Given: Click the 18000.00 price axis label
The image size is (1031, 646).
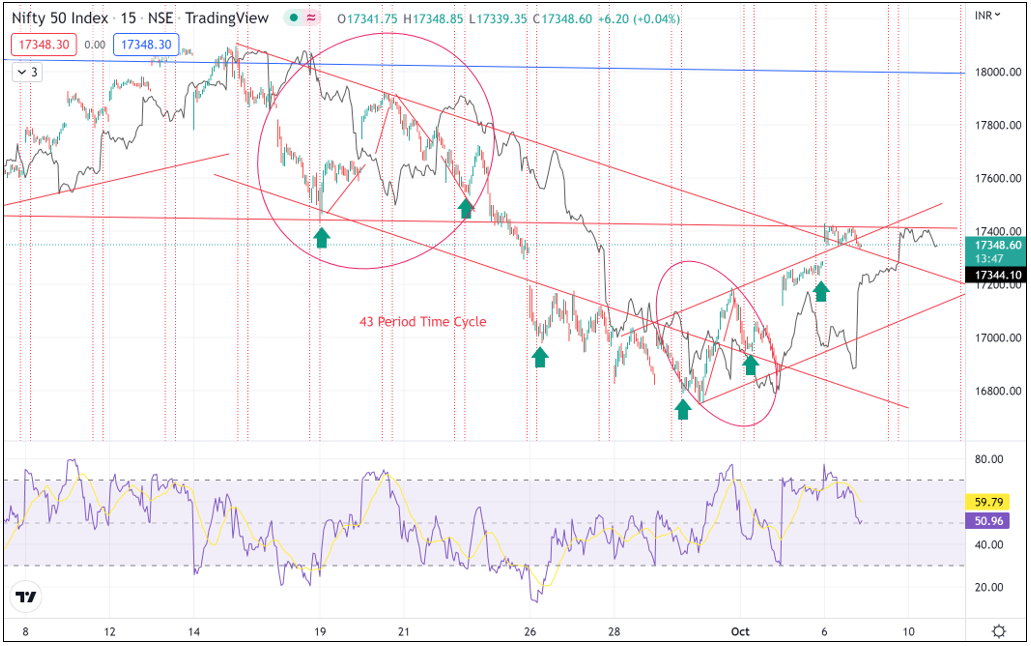Looking at the screenshot, I should 997,72.
